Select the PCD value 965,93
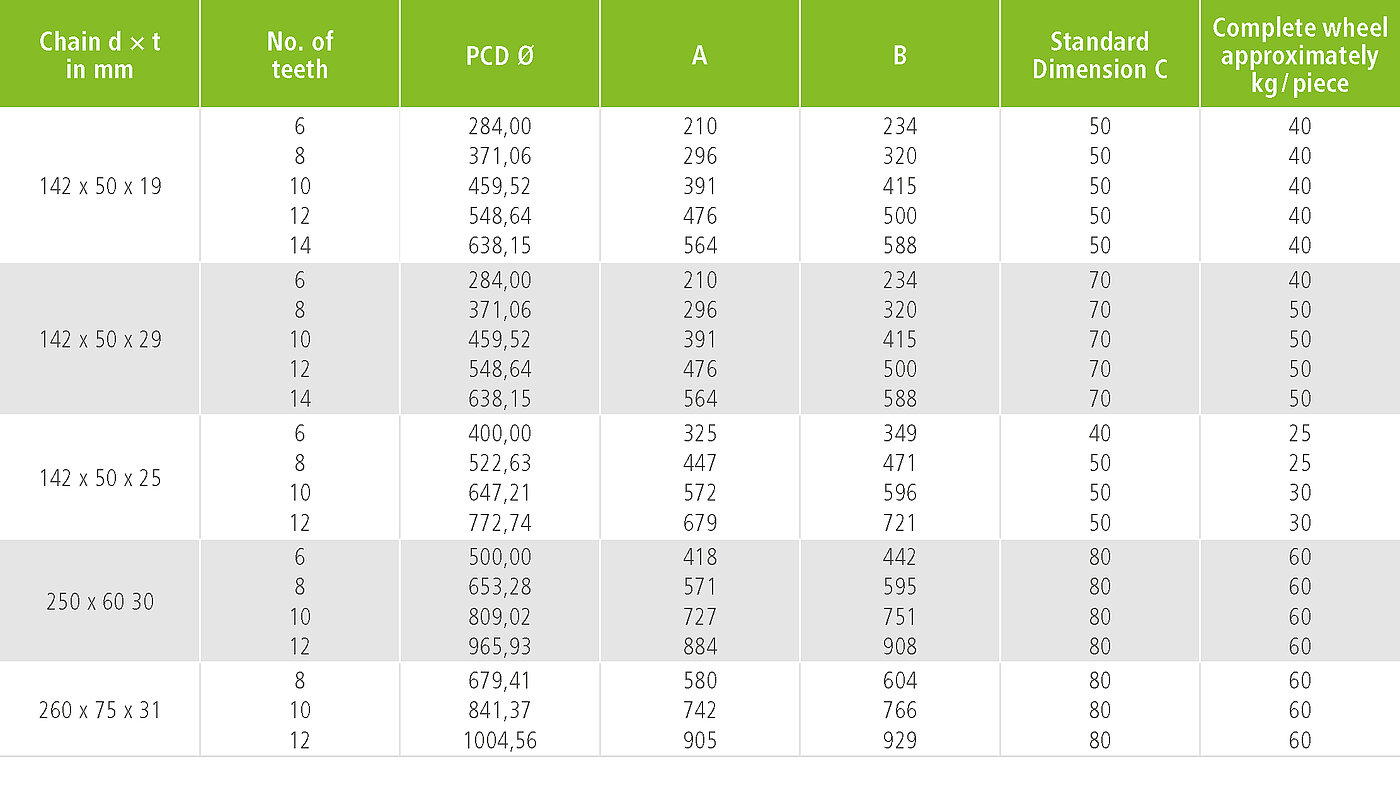This screenshot has width=1400, height=797. click(500, 647)
